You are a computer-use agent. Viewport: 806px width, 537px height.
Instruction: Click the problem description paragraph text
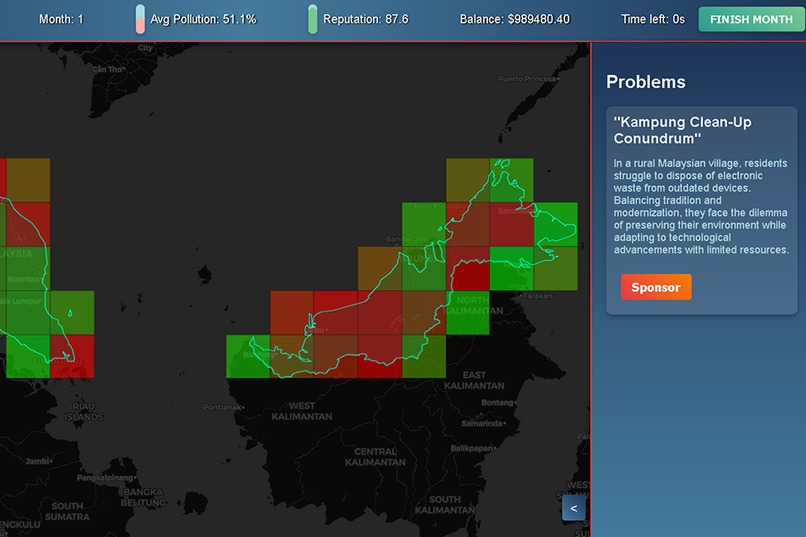tap(701, 207)
